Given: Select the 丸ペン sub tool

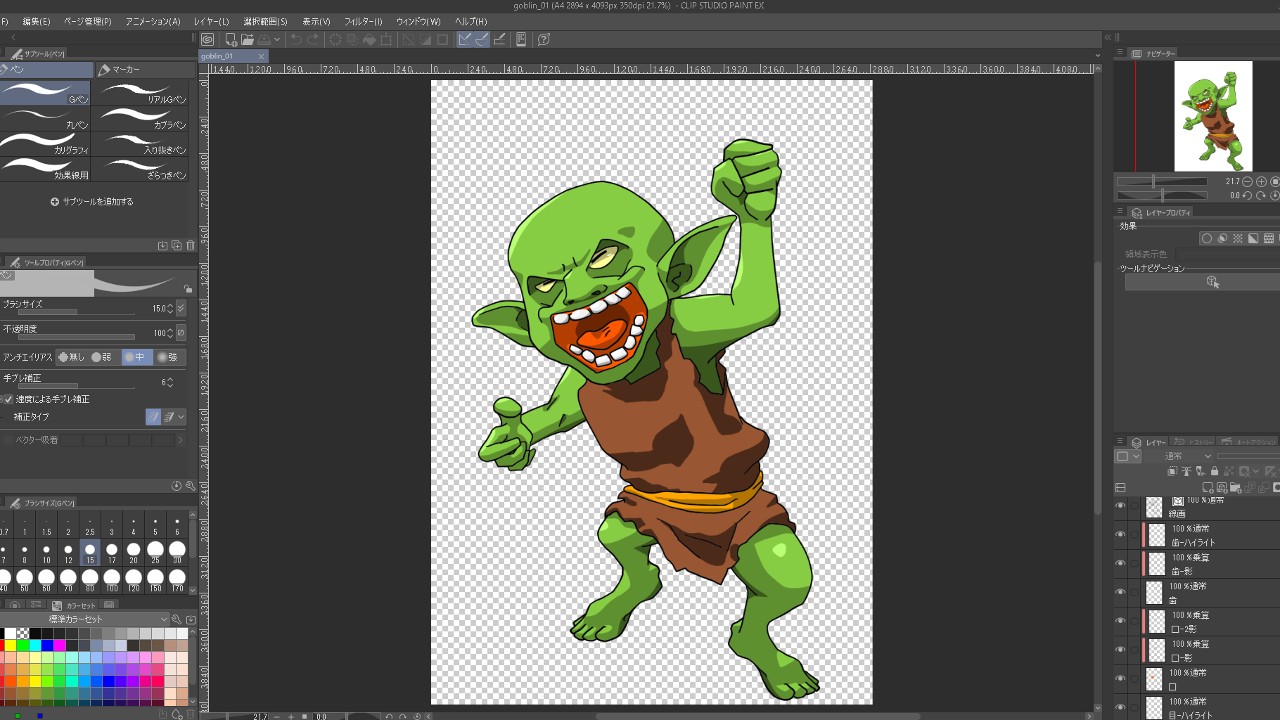Looking at the screenshot, I should [x=45, y=119].
